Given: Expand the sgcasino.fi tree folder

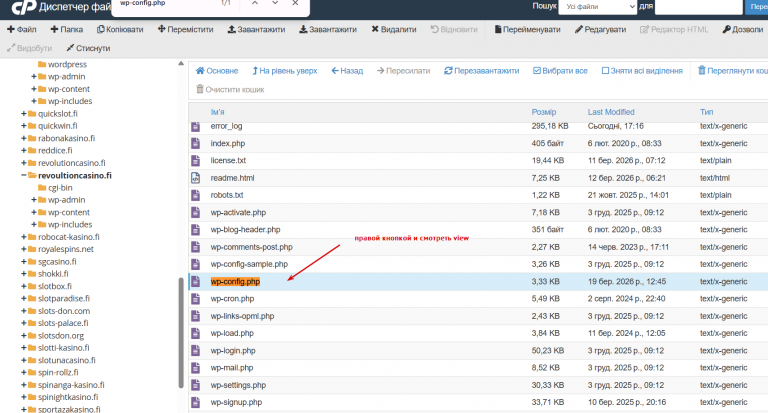Looking at the screenshot, I should tap(24, 262).
